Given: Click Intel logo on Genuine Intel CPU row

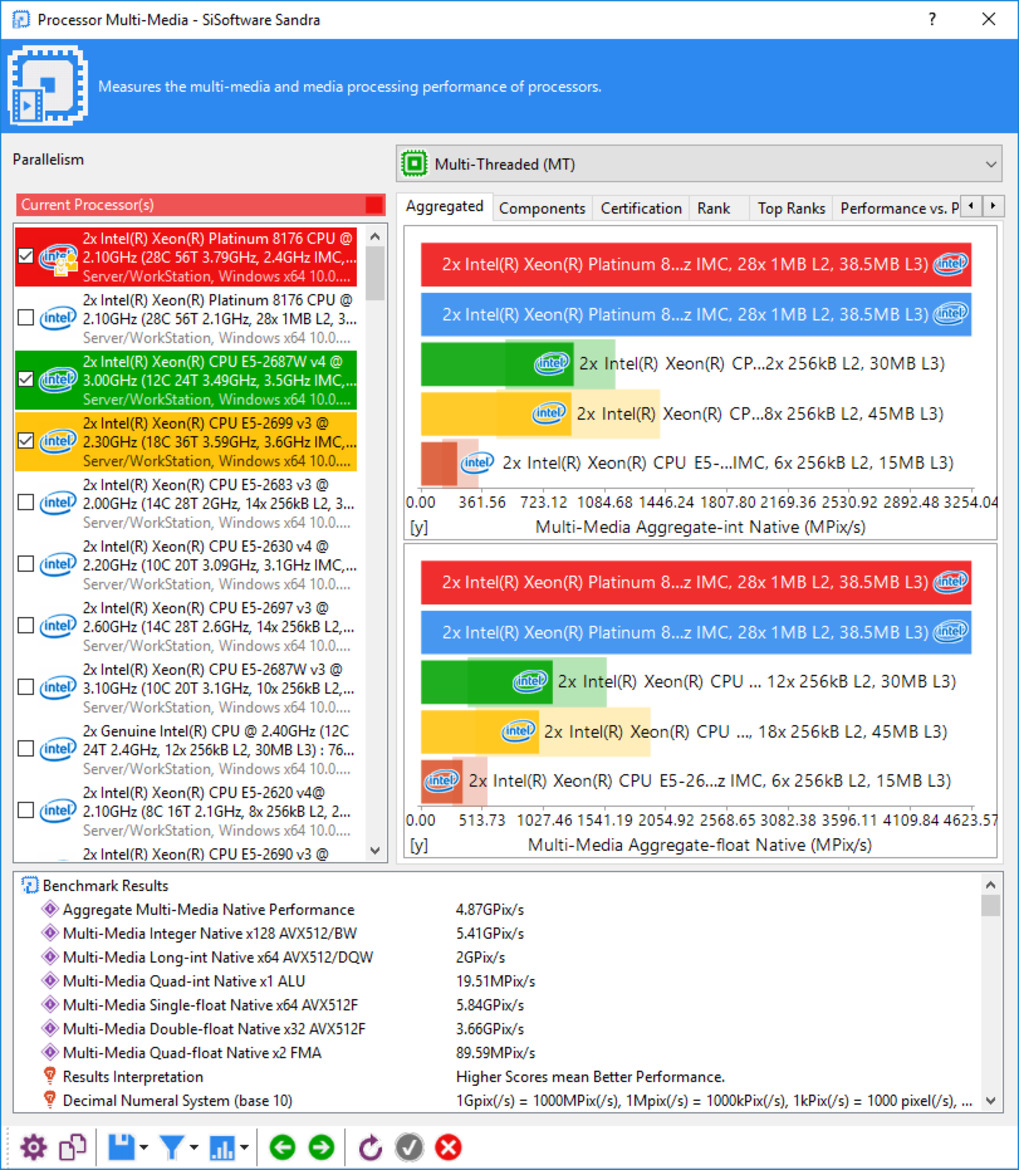Looking at the screenshot, I should point(58,748).
